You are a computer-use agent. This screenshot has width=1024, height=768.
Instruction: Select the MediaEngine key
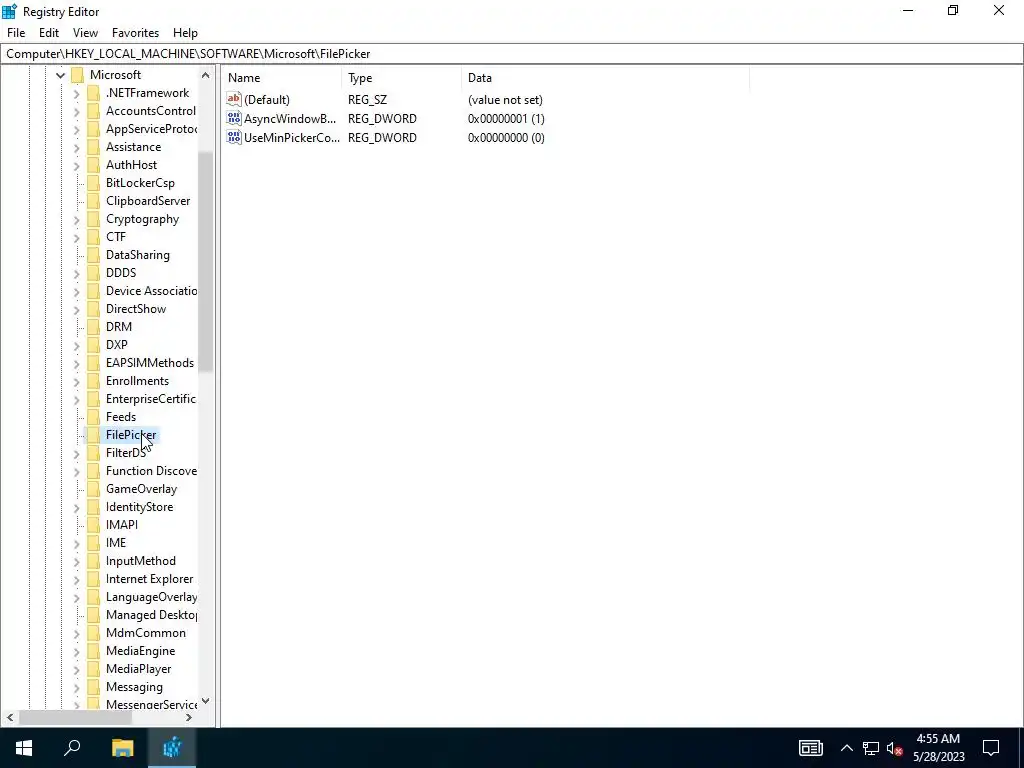tap(140, 650)
